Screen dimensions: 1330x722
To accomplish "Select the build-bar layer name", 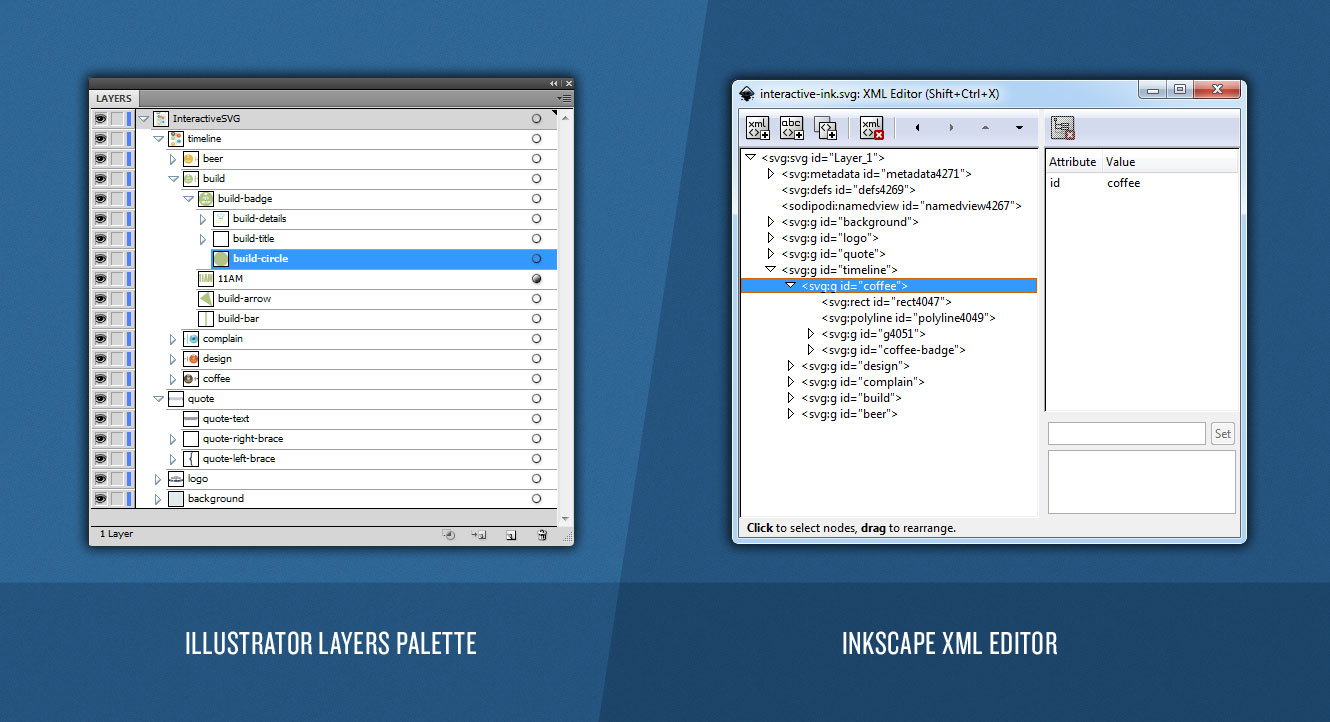I will pos(239,319).
